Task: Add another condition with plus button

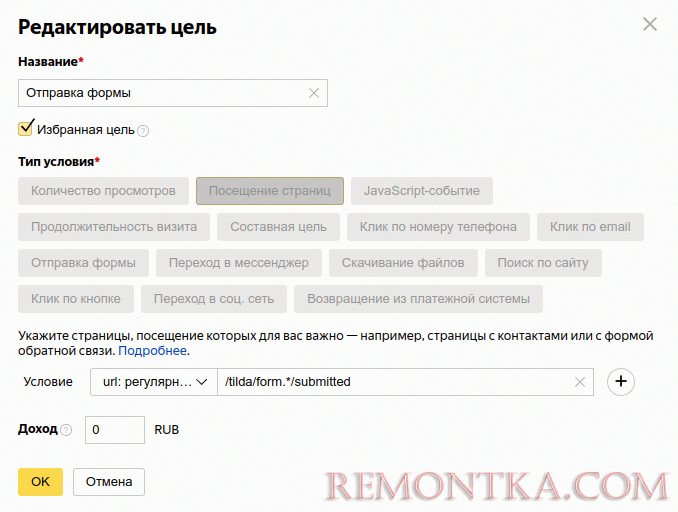Action: pos(620,381)
